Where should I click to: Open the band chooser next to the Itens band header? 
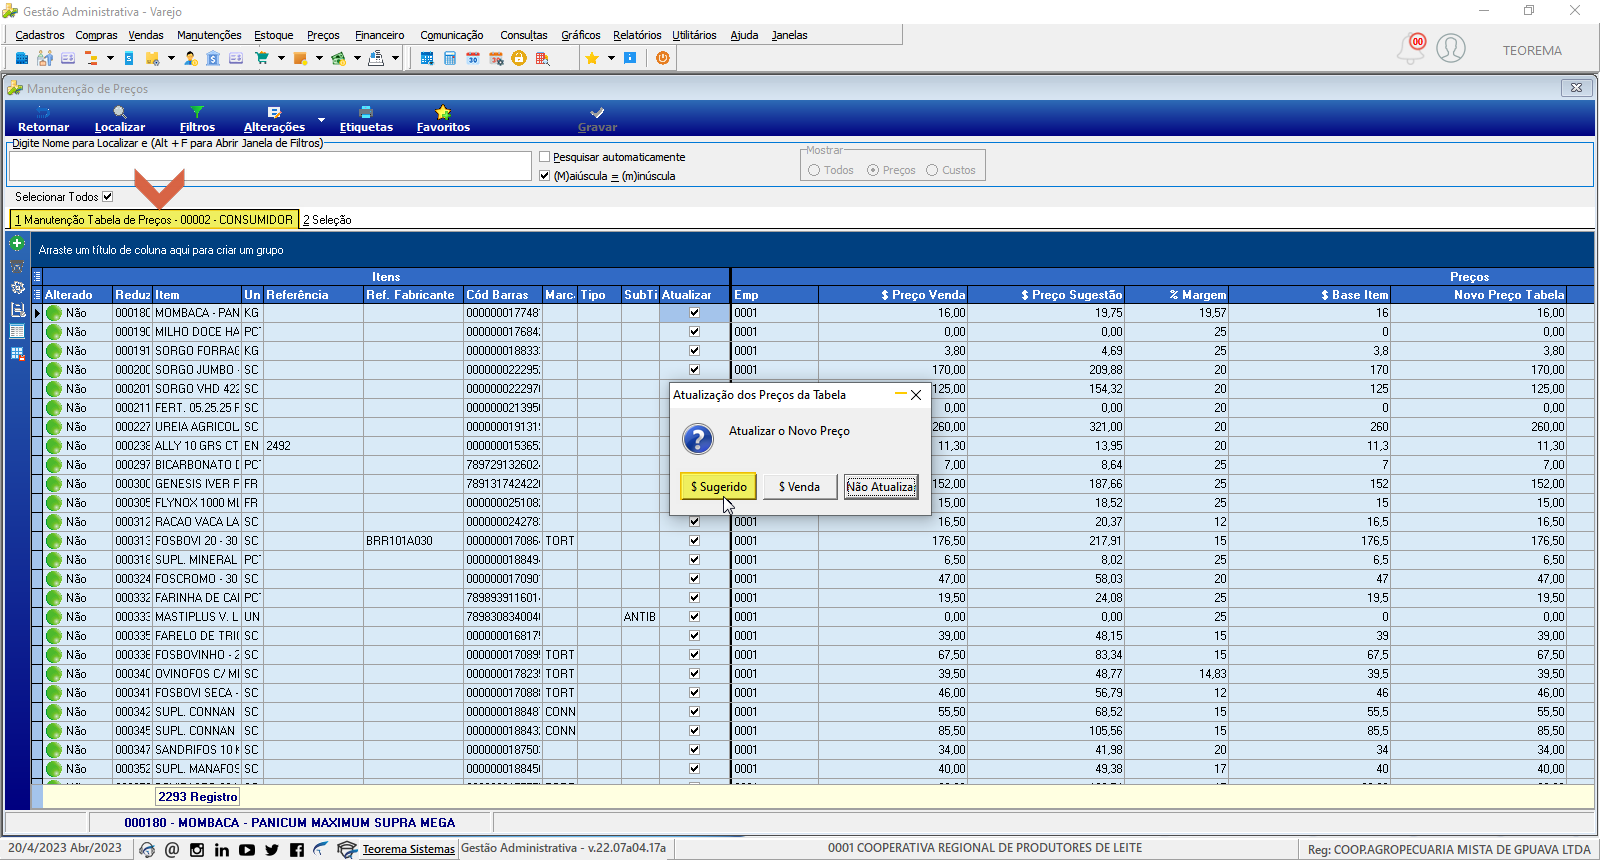[38, 277]
